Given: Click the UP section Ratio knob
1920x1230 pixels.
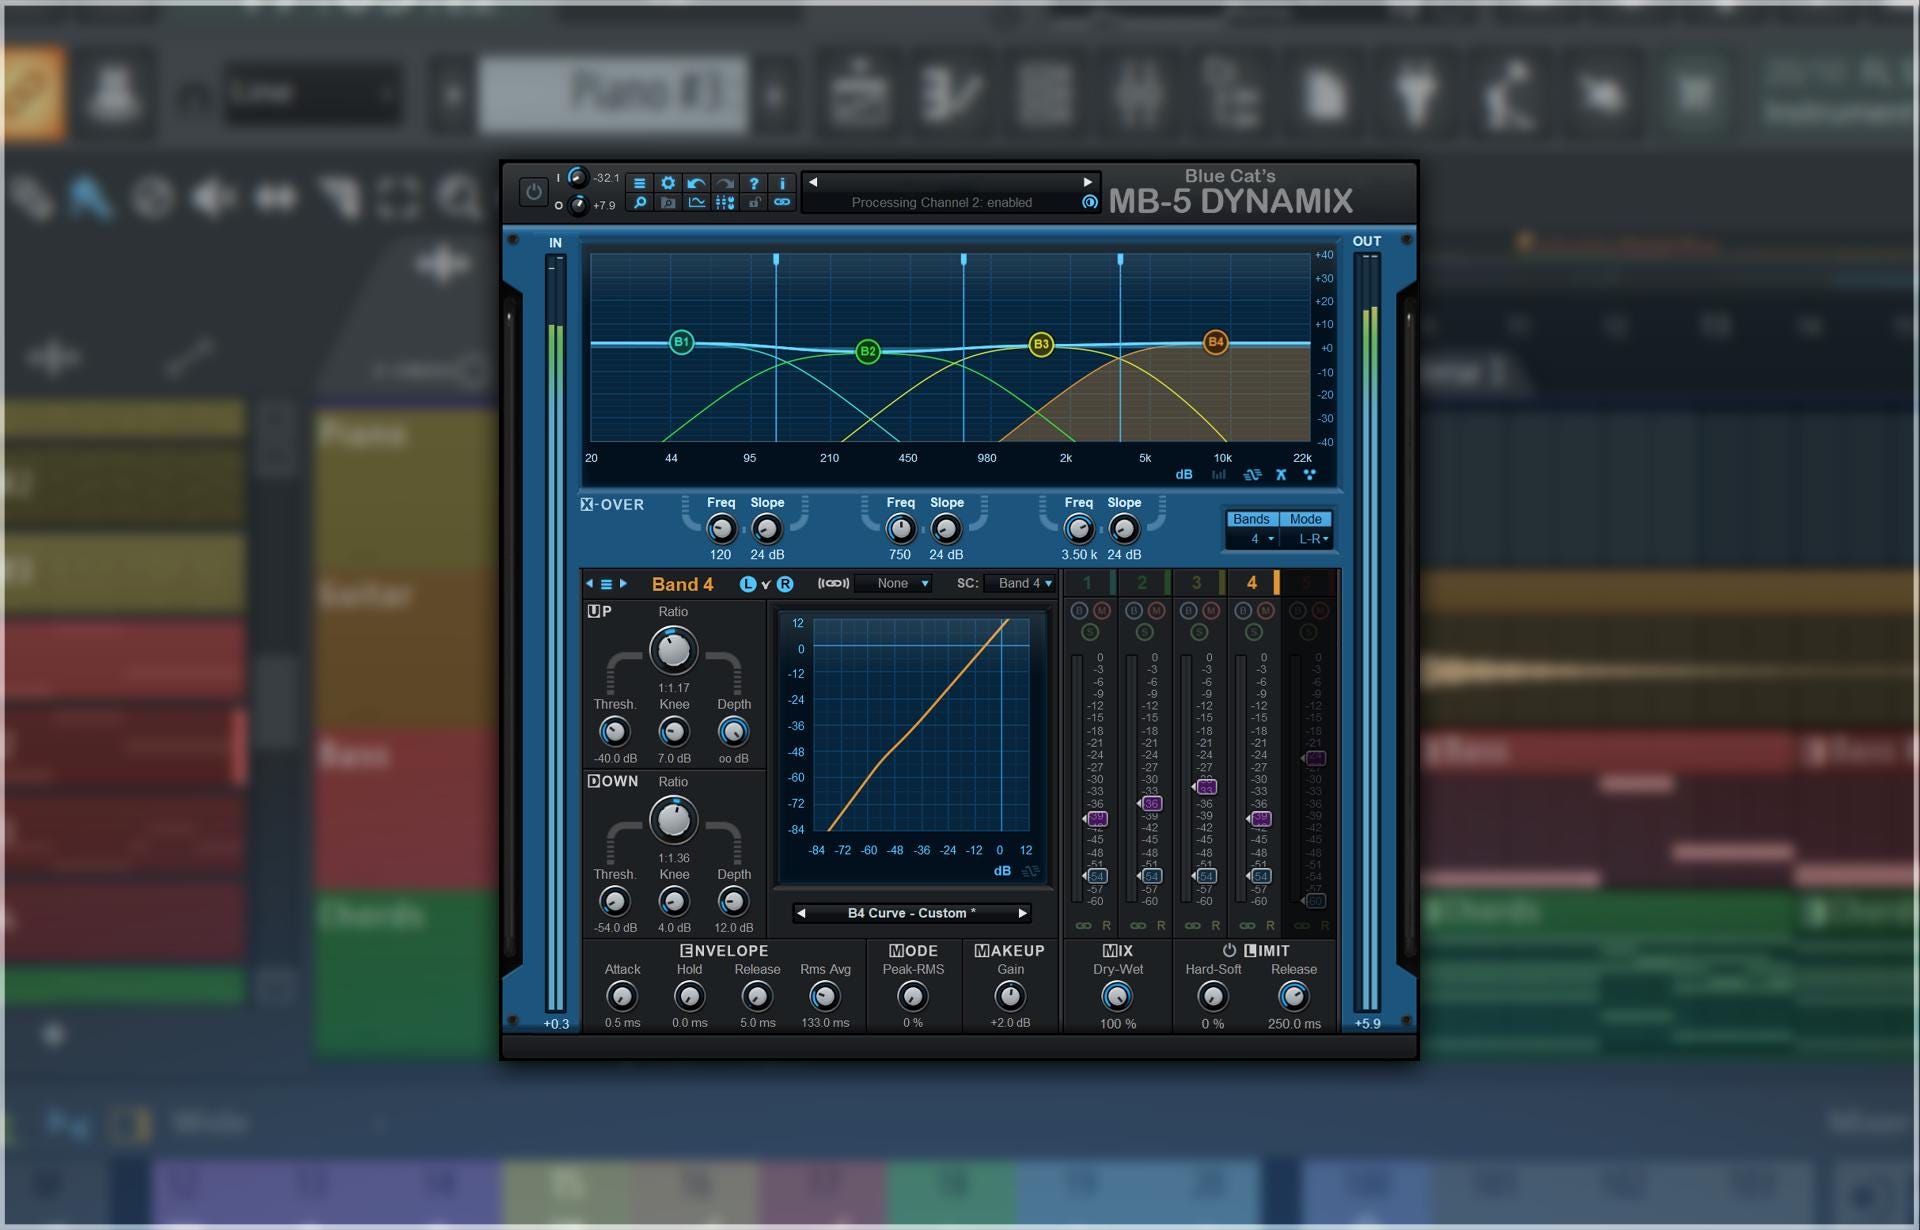Looking at the screenshot, I should (673, 650).
